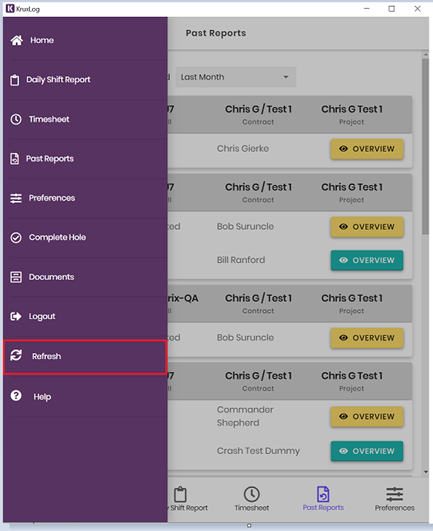Click the Preferences sliders icon in sidebar
Image resolution: width=433 pixels, height=531 pixels.
click(x=16, y=198)
